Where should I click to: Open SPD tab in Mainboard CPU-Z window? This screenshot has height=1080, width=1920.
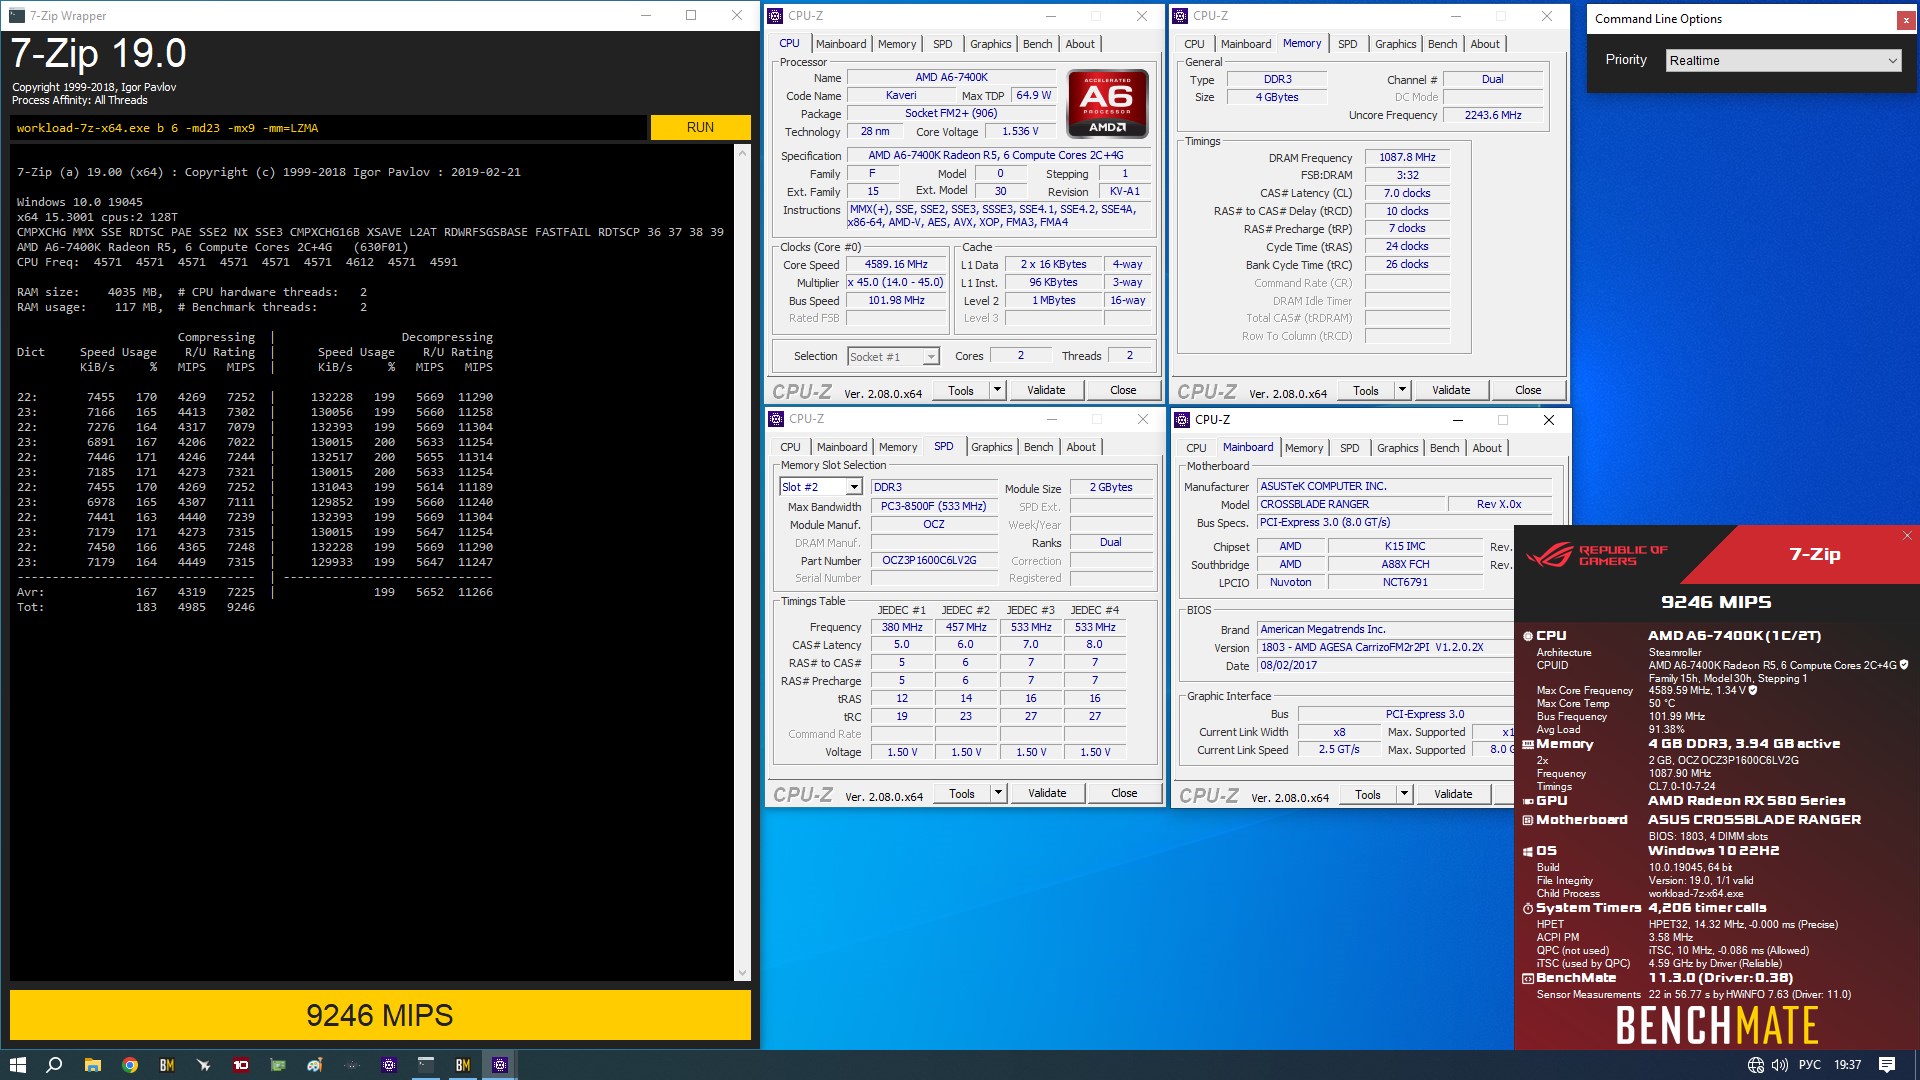(x=1349, y=448)
